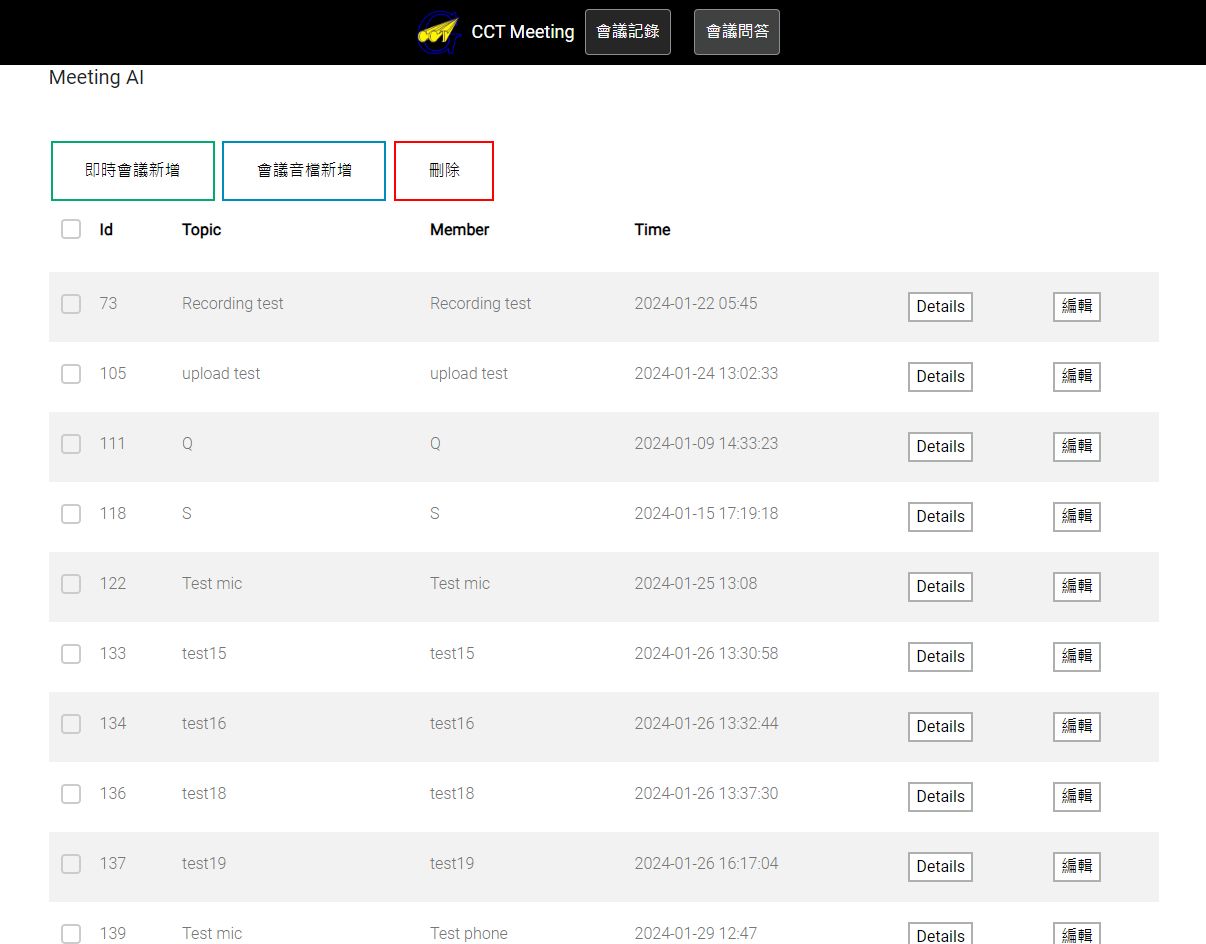Click the Time column header
The width and height of the screenshot is (1206, 944).
652,230
